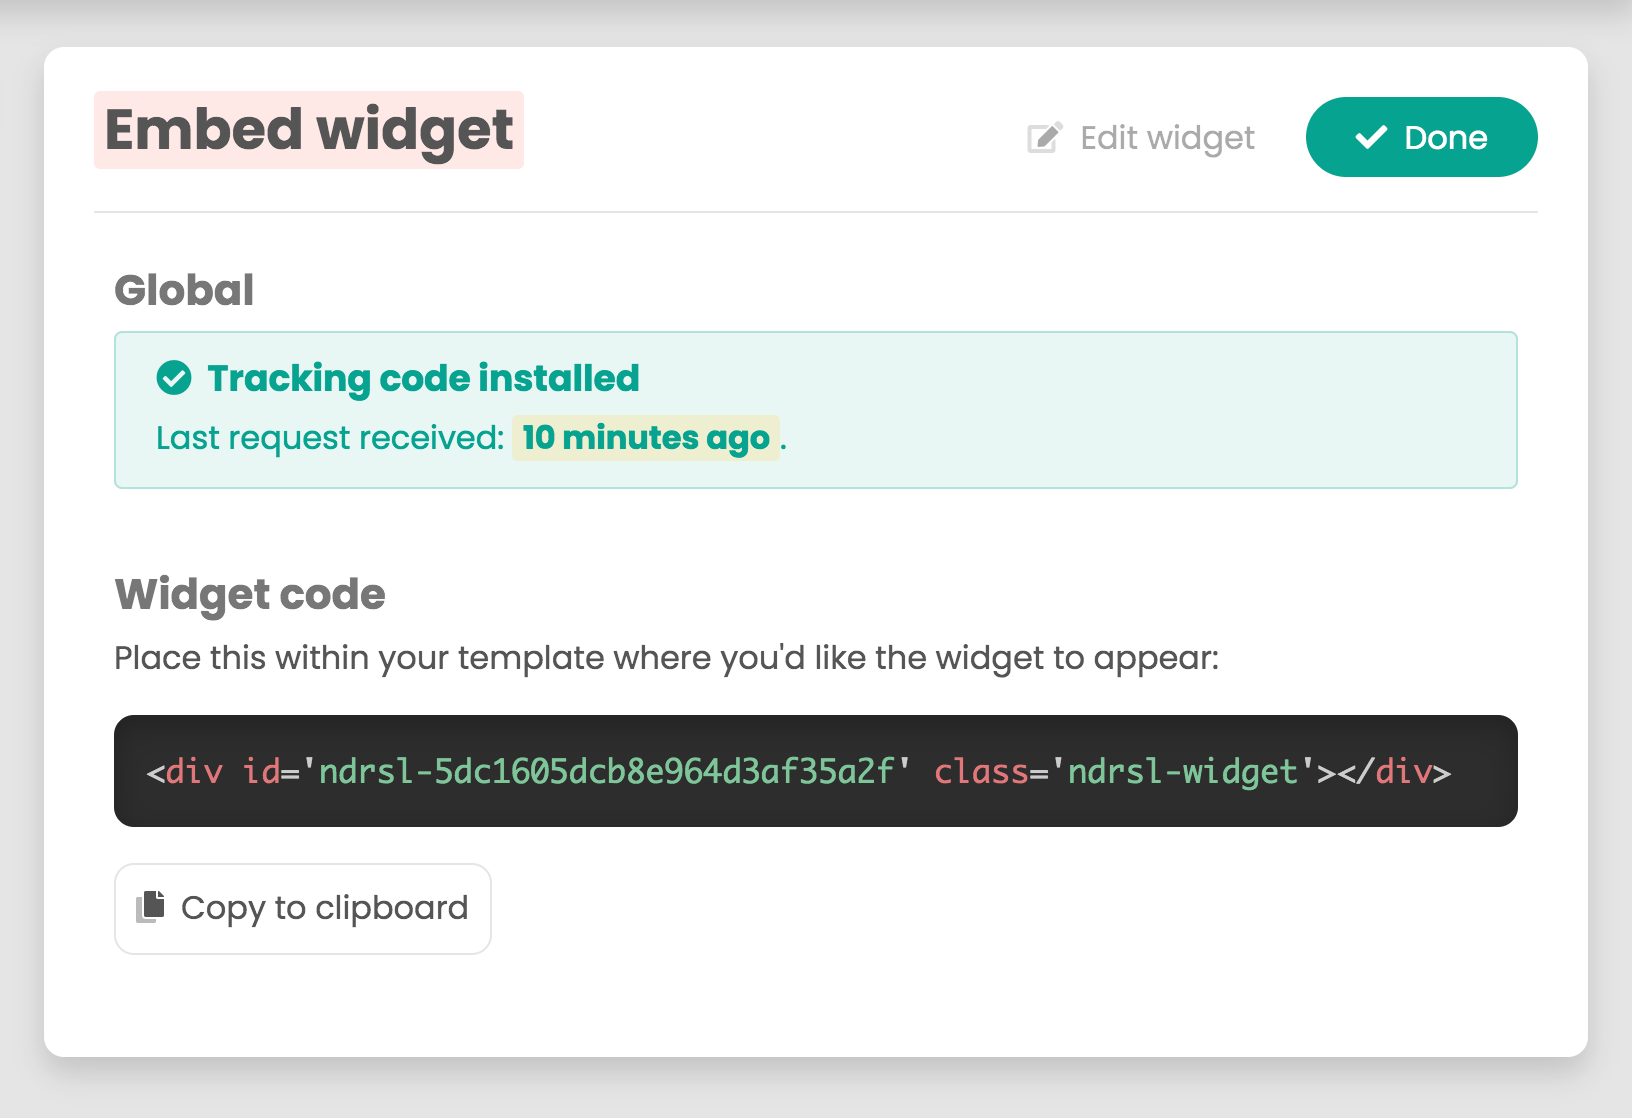The height and width of the screenshot is (1118, 1632).
Task: Click the Embed widget title
Action: pyautogui.click(x=308, y=130)
